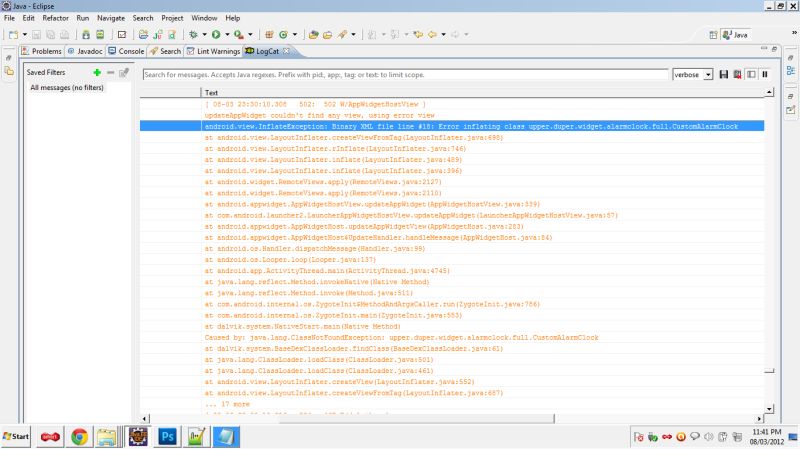Screen dimensions: 800x449
Task: Click the Search flashlight toolbar icon
Action: tap(342, 35)
